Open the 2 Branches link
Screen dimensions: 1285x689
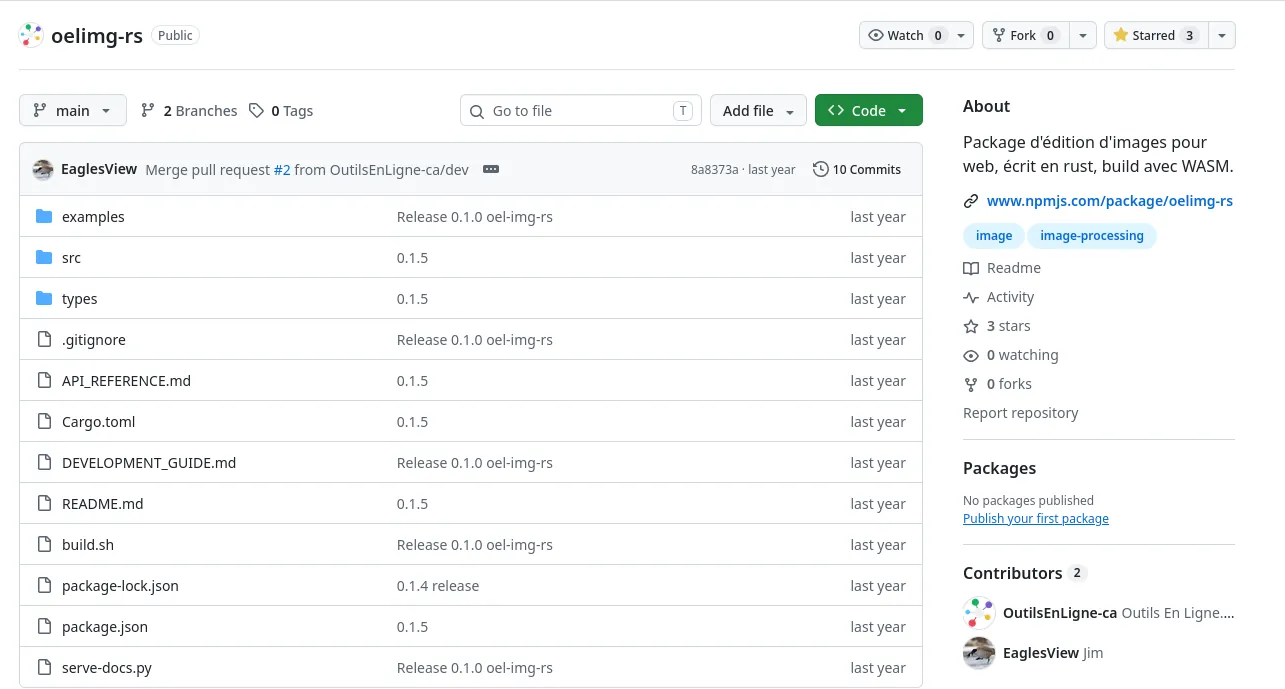coord(189,111)
